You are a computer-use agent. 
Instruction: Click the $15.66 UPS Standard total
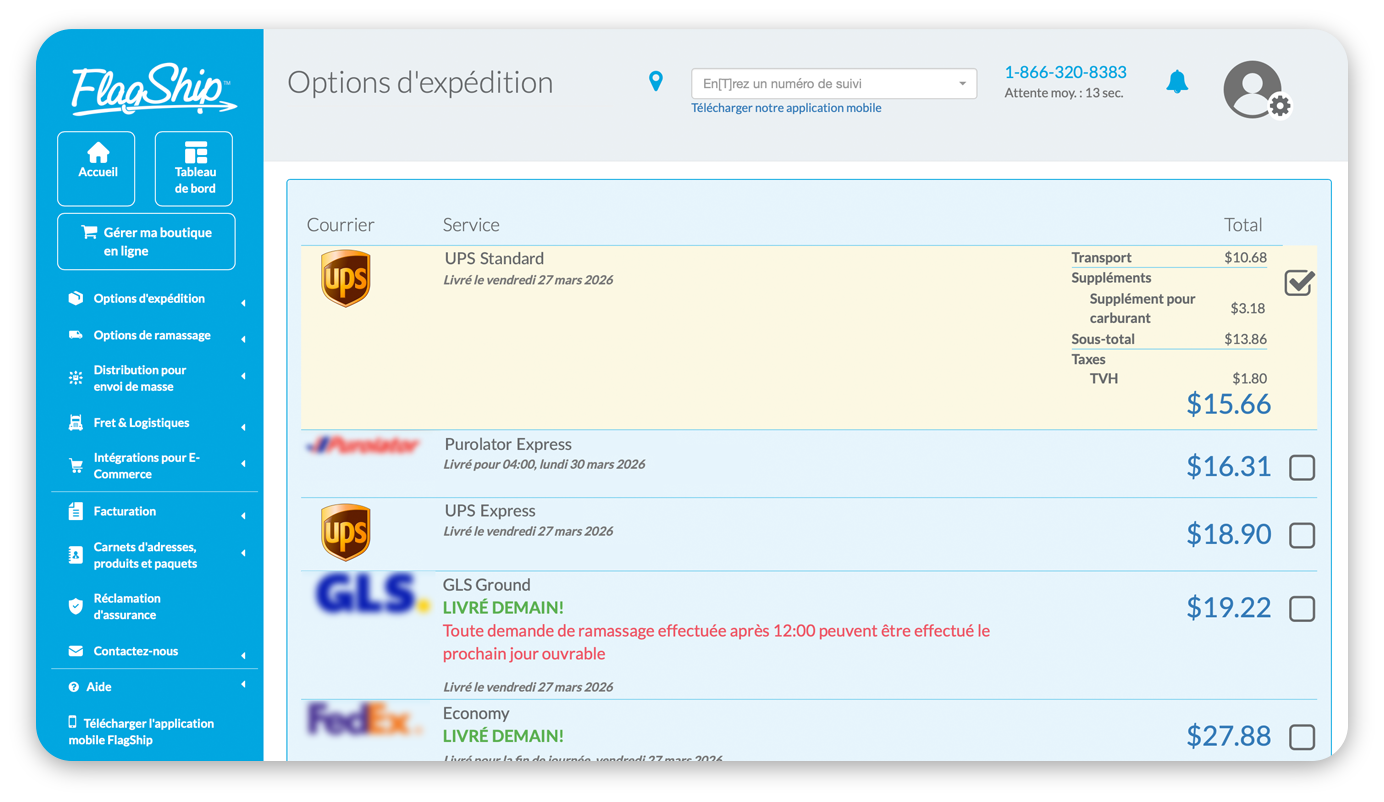click(1228, 404)
